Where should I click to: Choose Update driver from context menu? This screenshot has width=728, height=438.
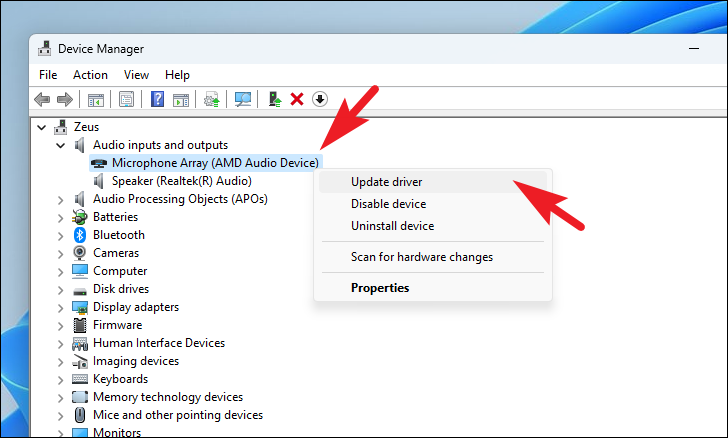point(386,182)
